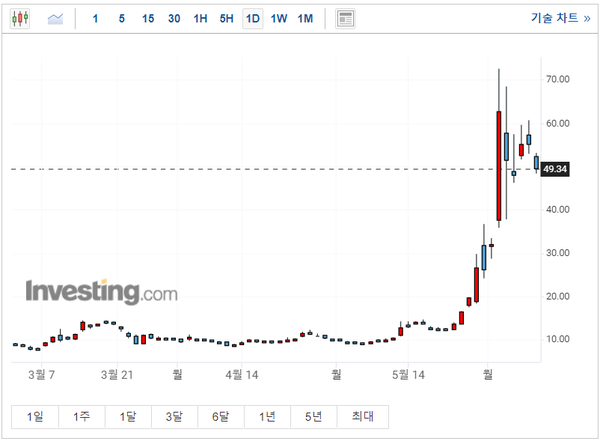Click the 49.34 current price label
The image size is (600, 441).
pos(554,170)
